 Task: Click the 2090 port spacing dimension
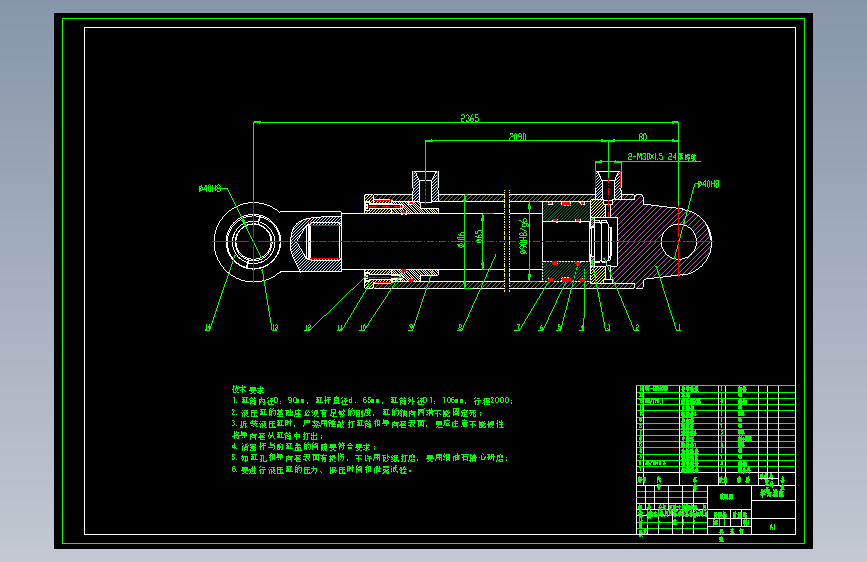point(518,136)
